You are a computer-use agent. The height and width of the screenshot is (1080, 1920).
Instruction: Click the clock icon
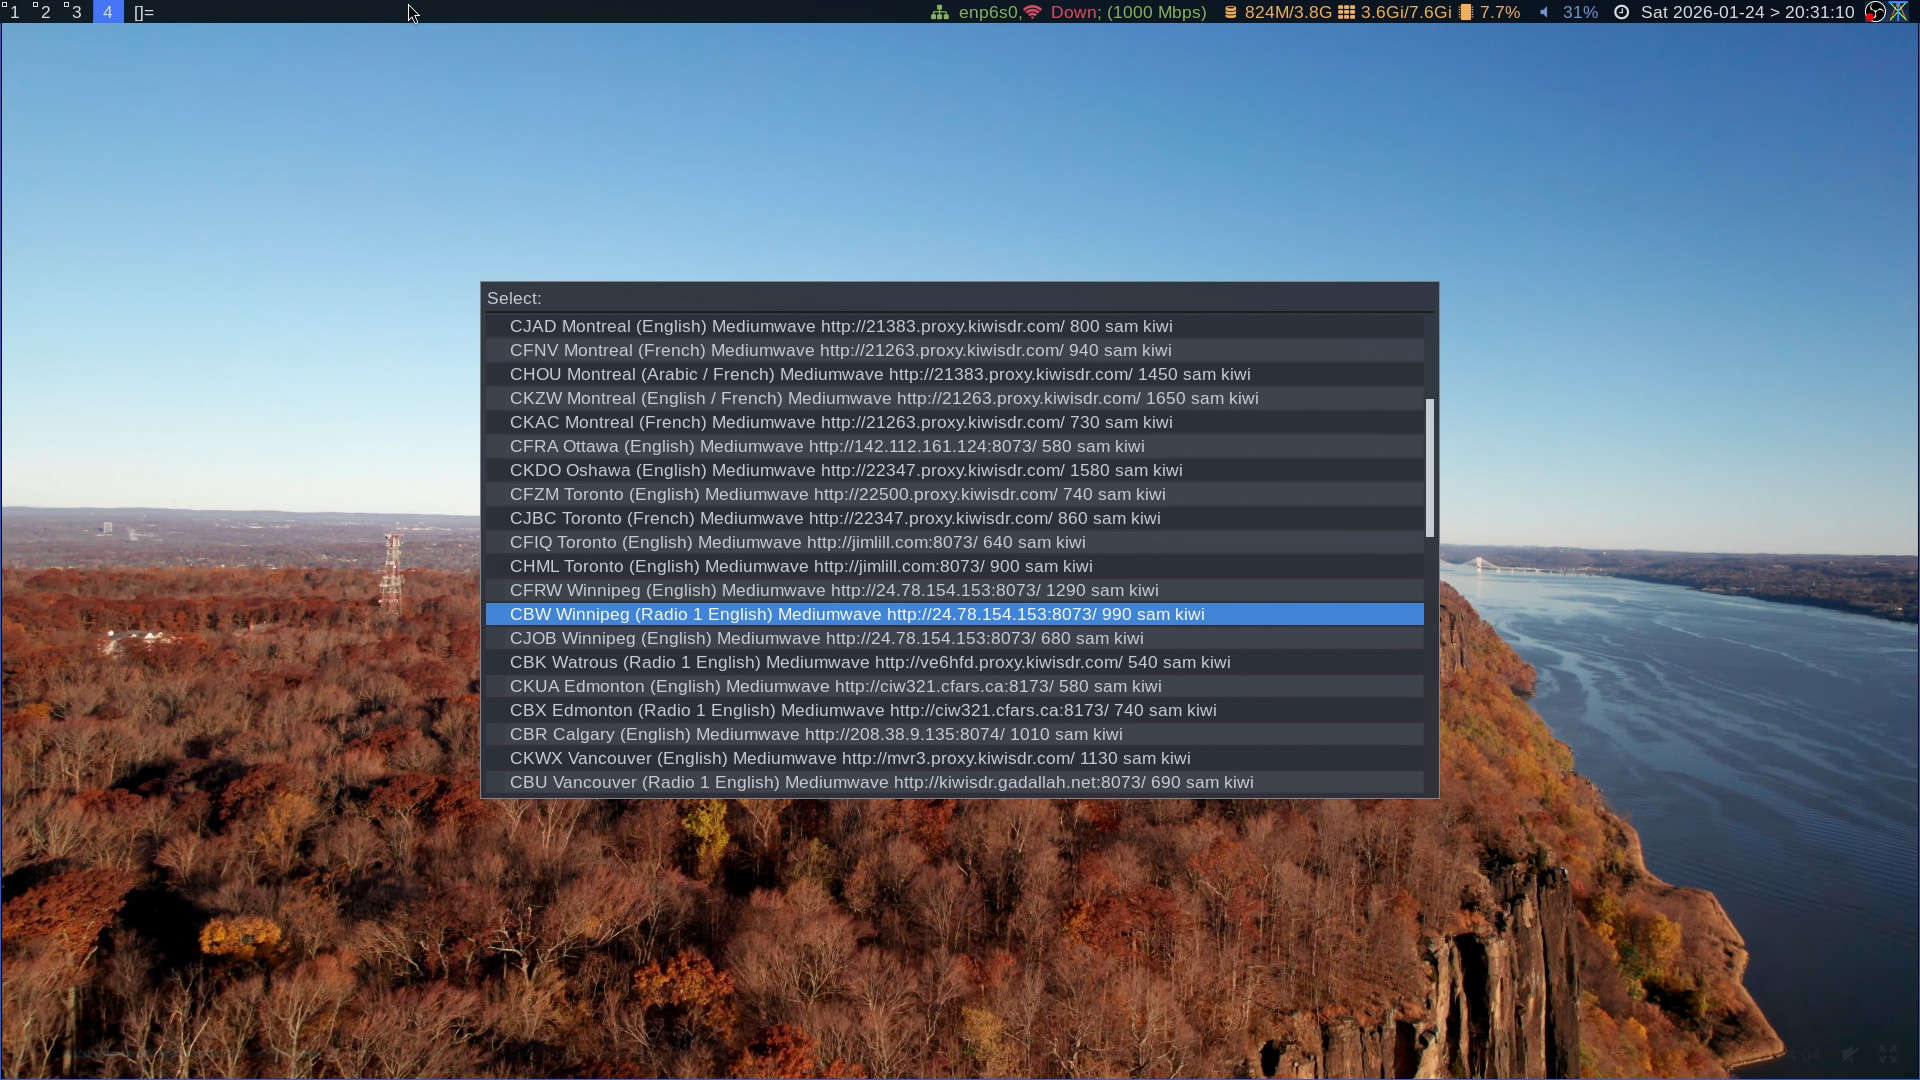pyautogui.click(x=1622, y=12)
